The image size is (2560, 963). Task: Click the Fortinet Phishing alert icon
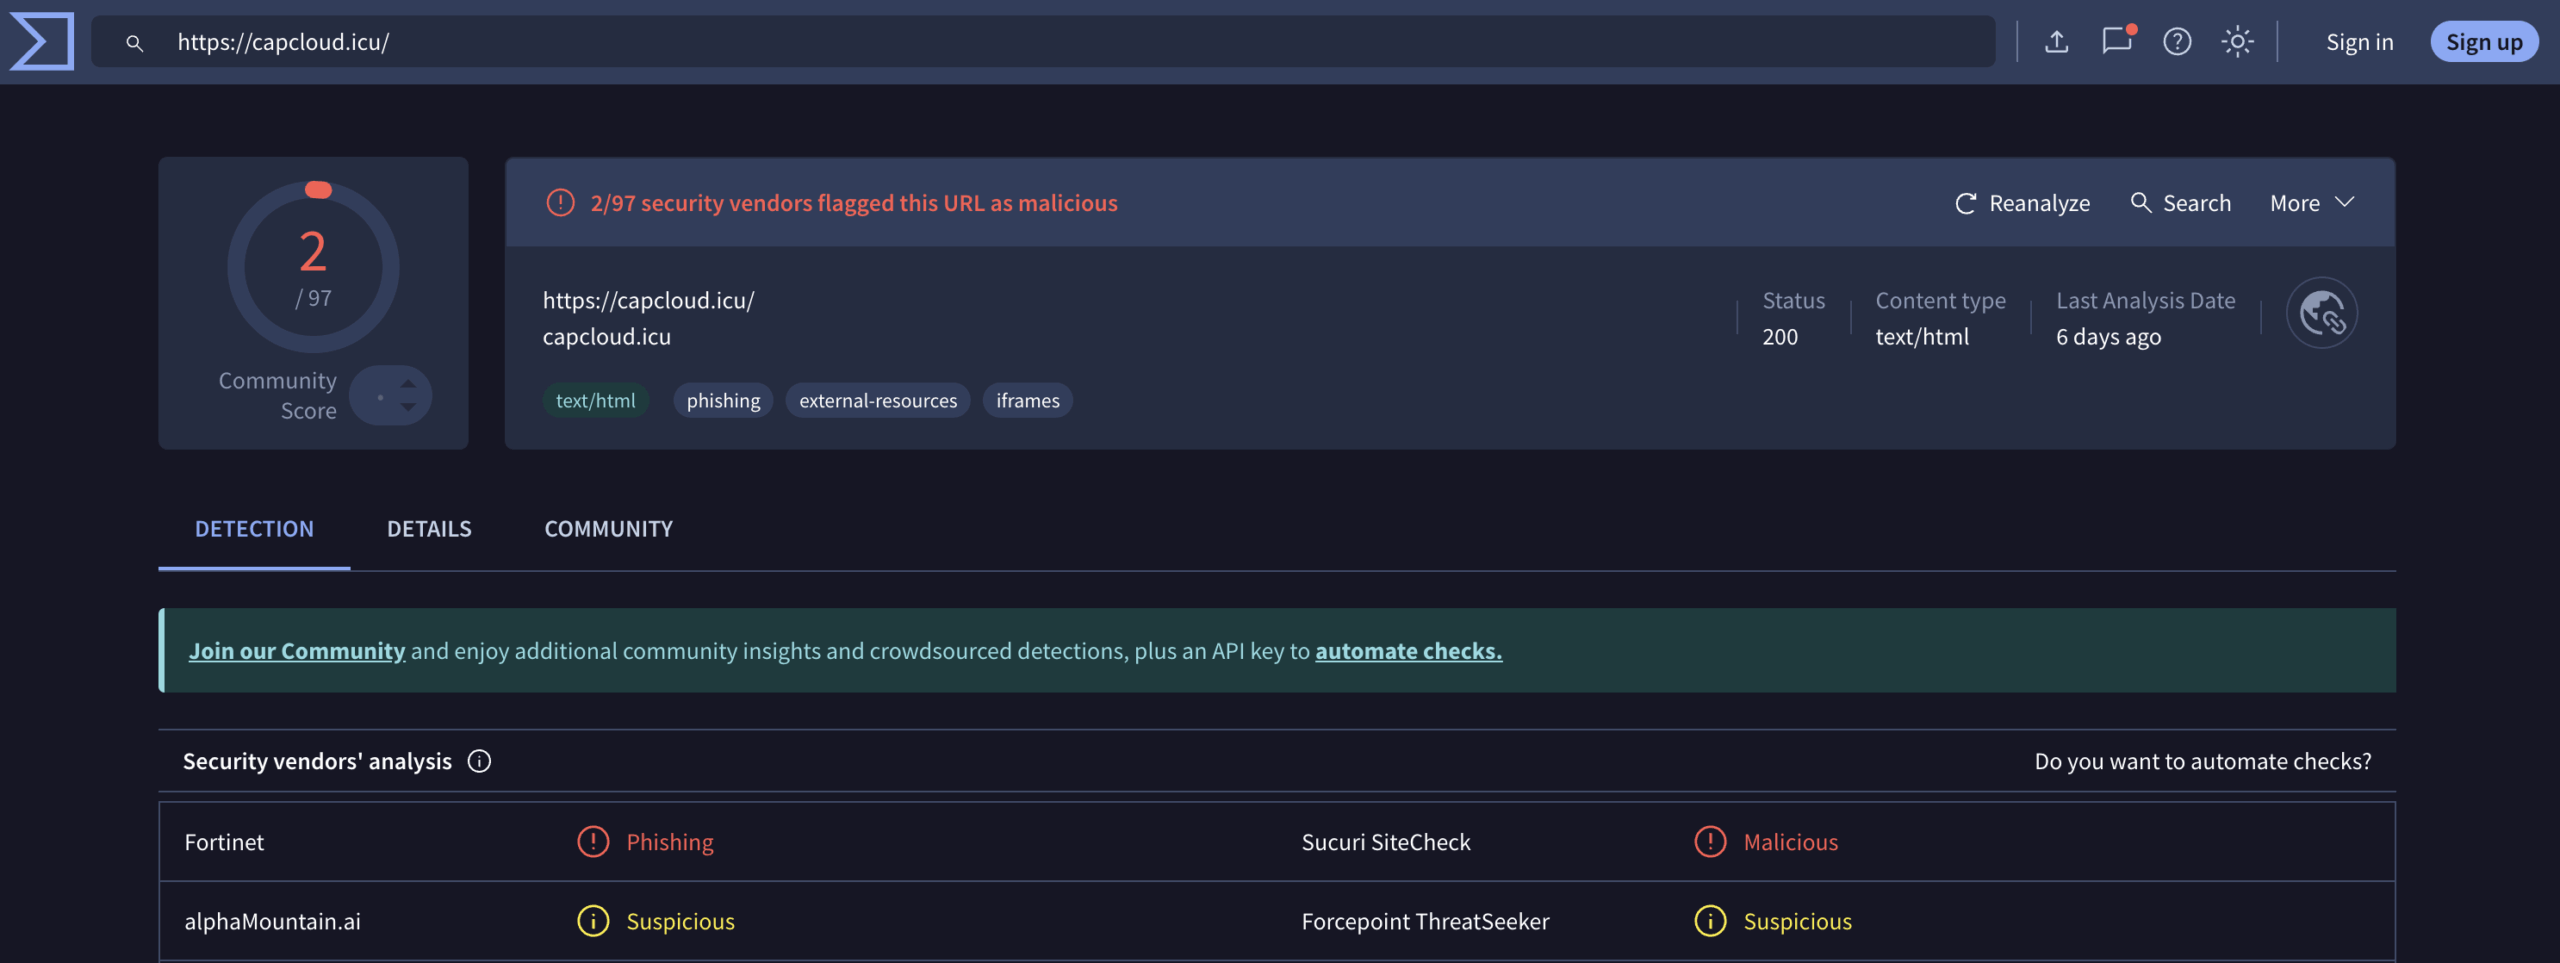tap(593, 842)
